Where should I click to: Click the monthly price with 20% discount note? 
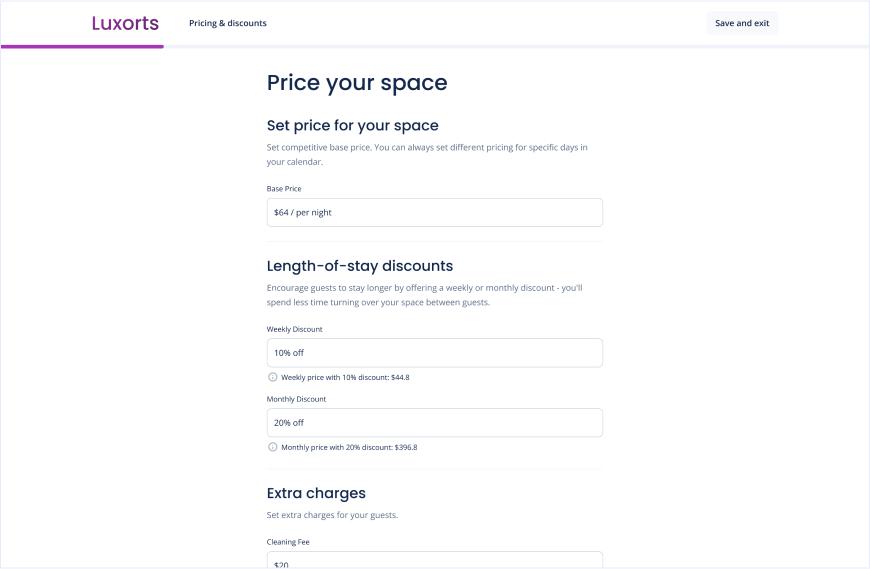click(349, 447)
